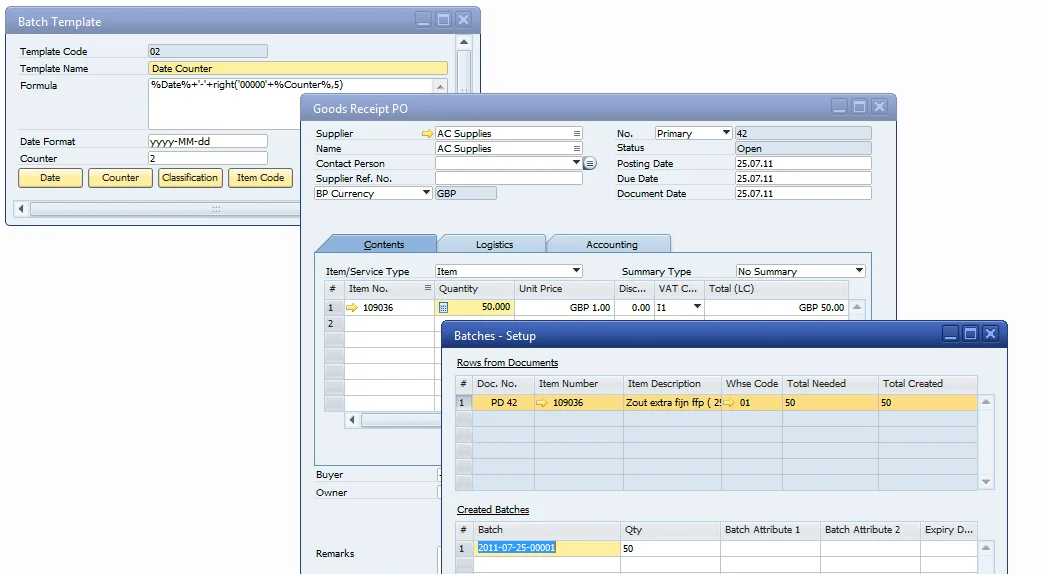Click the Formula text area
Image resolution: width=1041 pixels, height=576 pixels.
coord(291,104)
